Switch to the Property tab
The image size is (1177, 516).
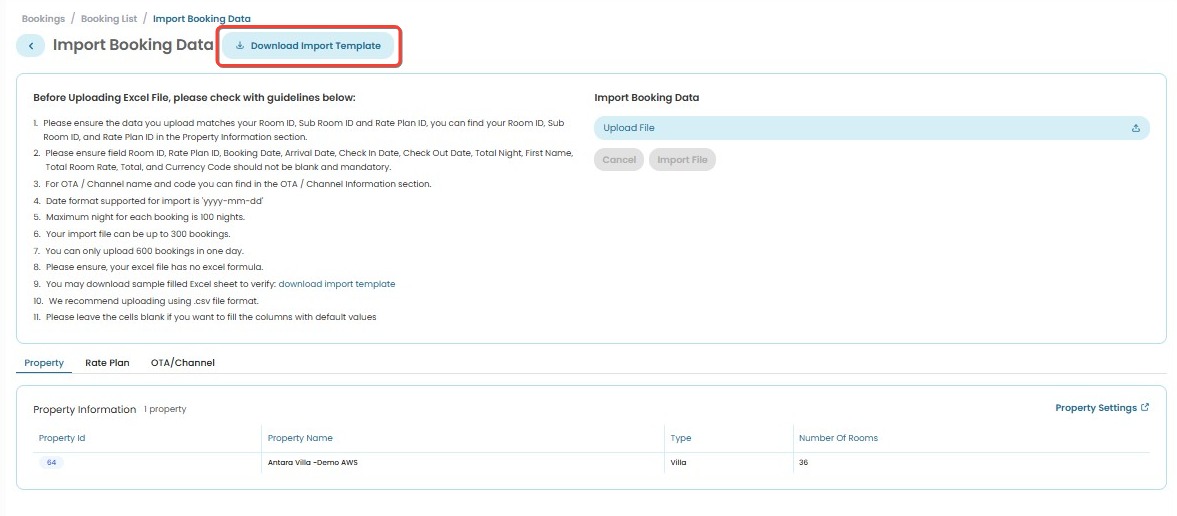[44, 363]
